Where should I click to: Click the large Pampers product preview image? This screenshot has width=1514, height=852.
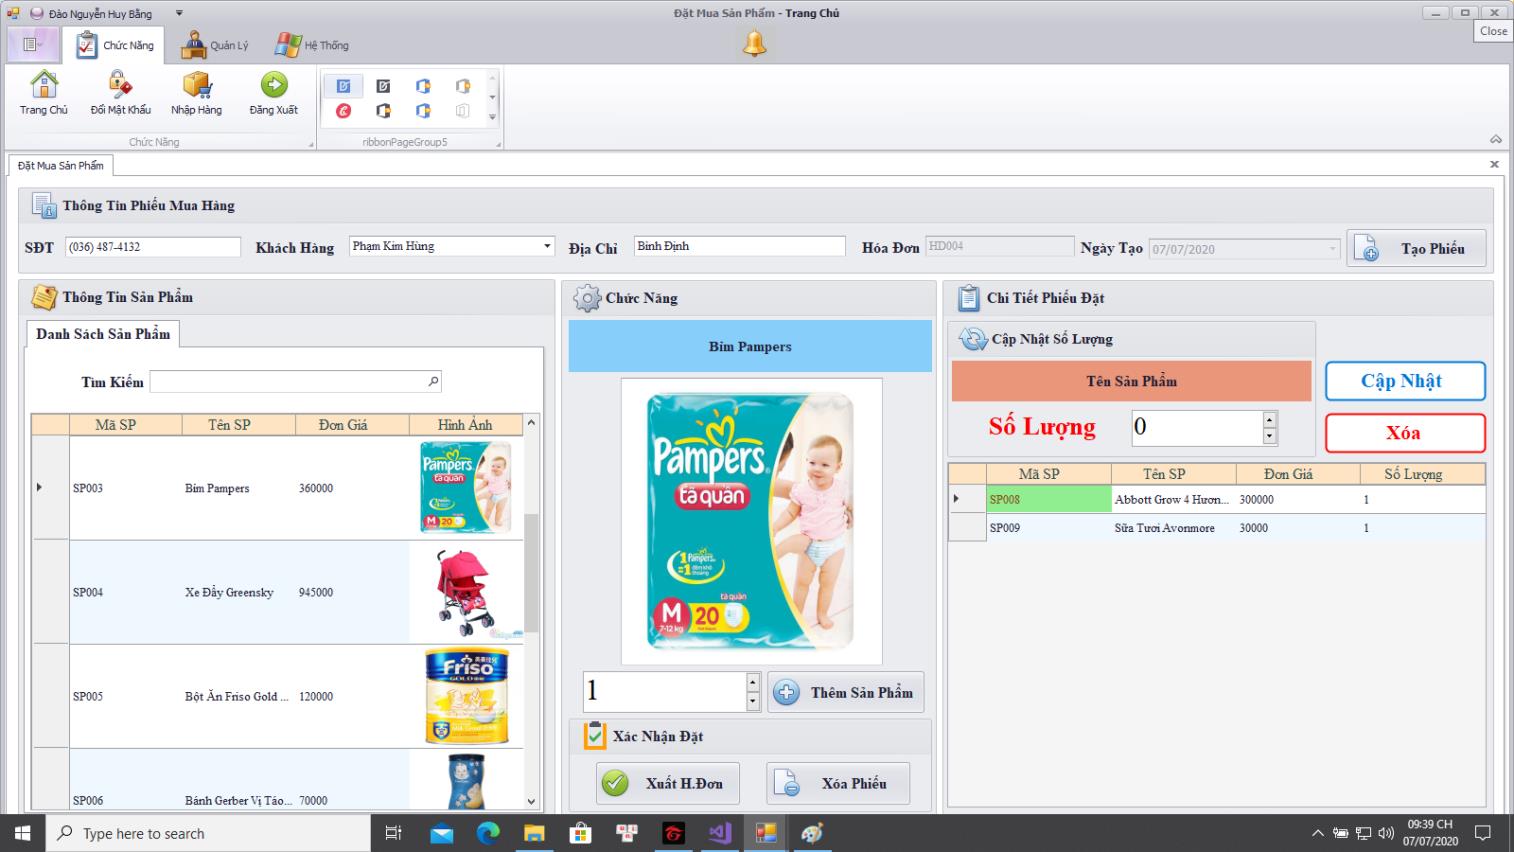tap(751, 521)
